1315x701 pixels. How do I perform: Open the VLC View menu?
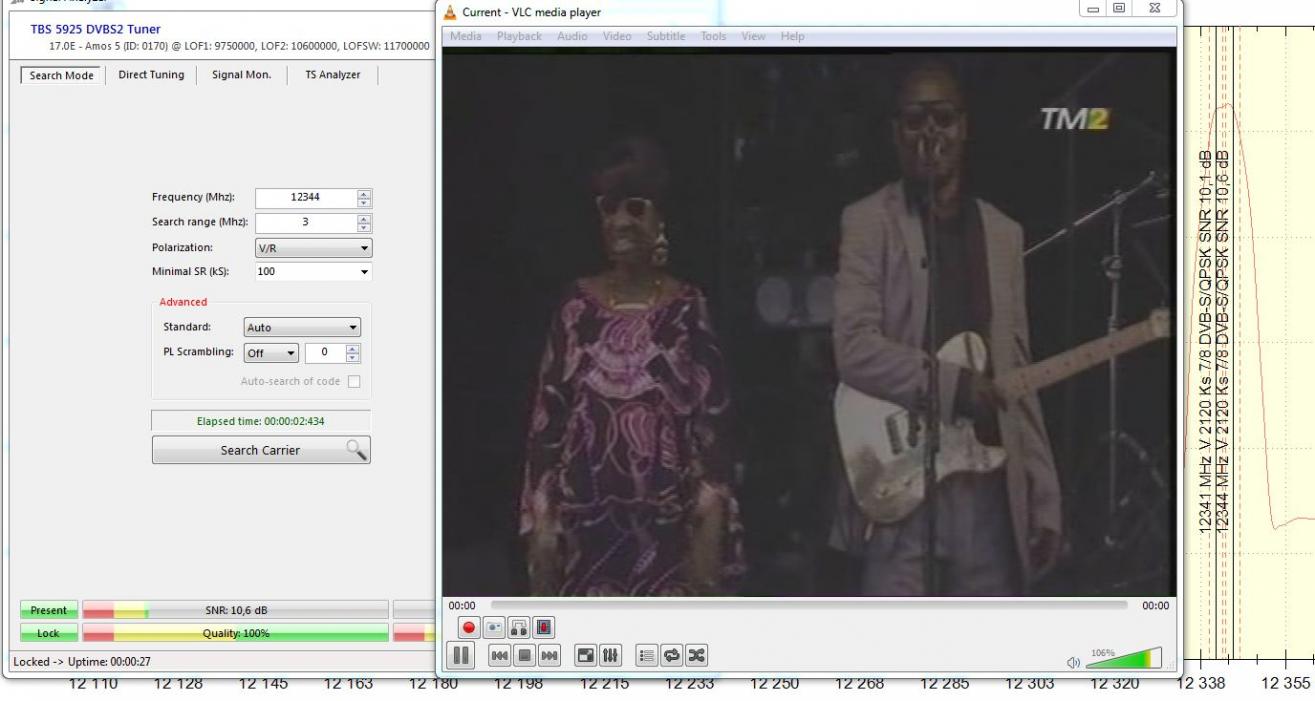(x=753, y=36)
